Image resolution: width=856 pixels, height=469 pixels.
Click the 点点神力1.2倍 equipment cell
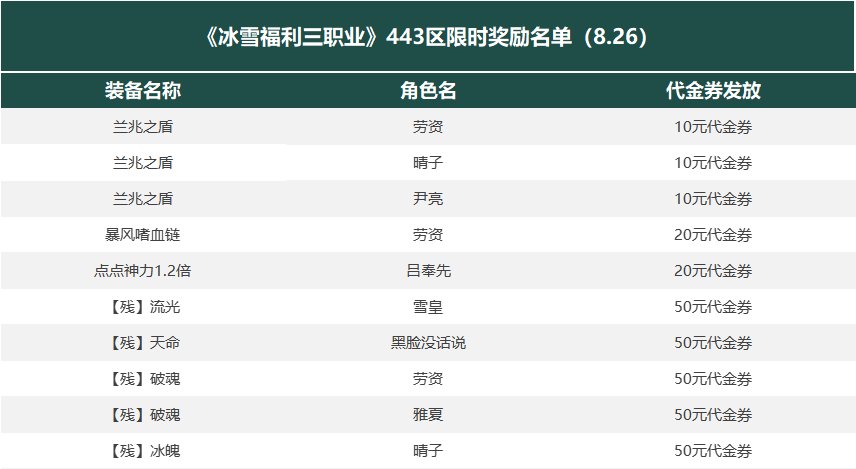142,271
